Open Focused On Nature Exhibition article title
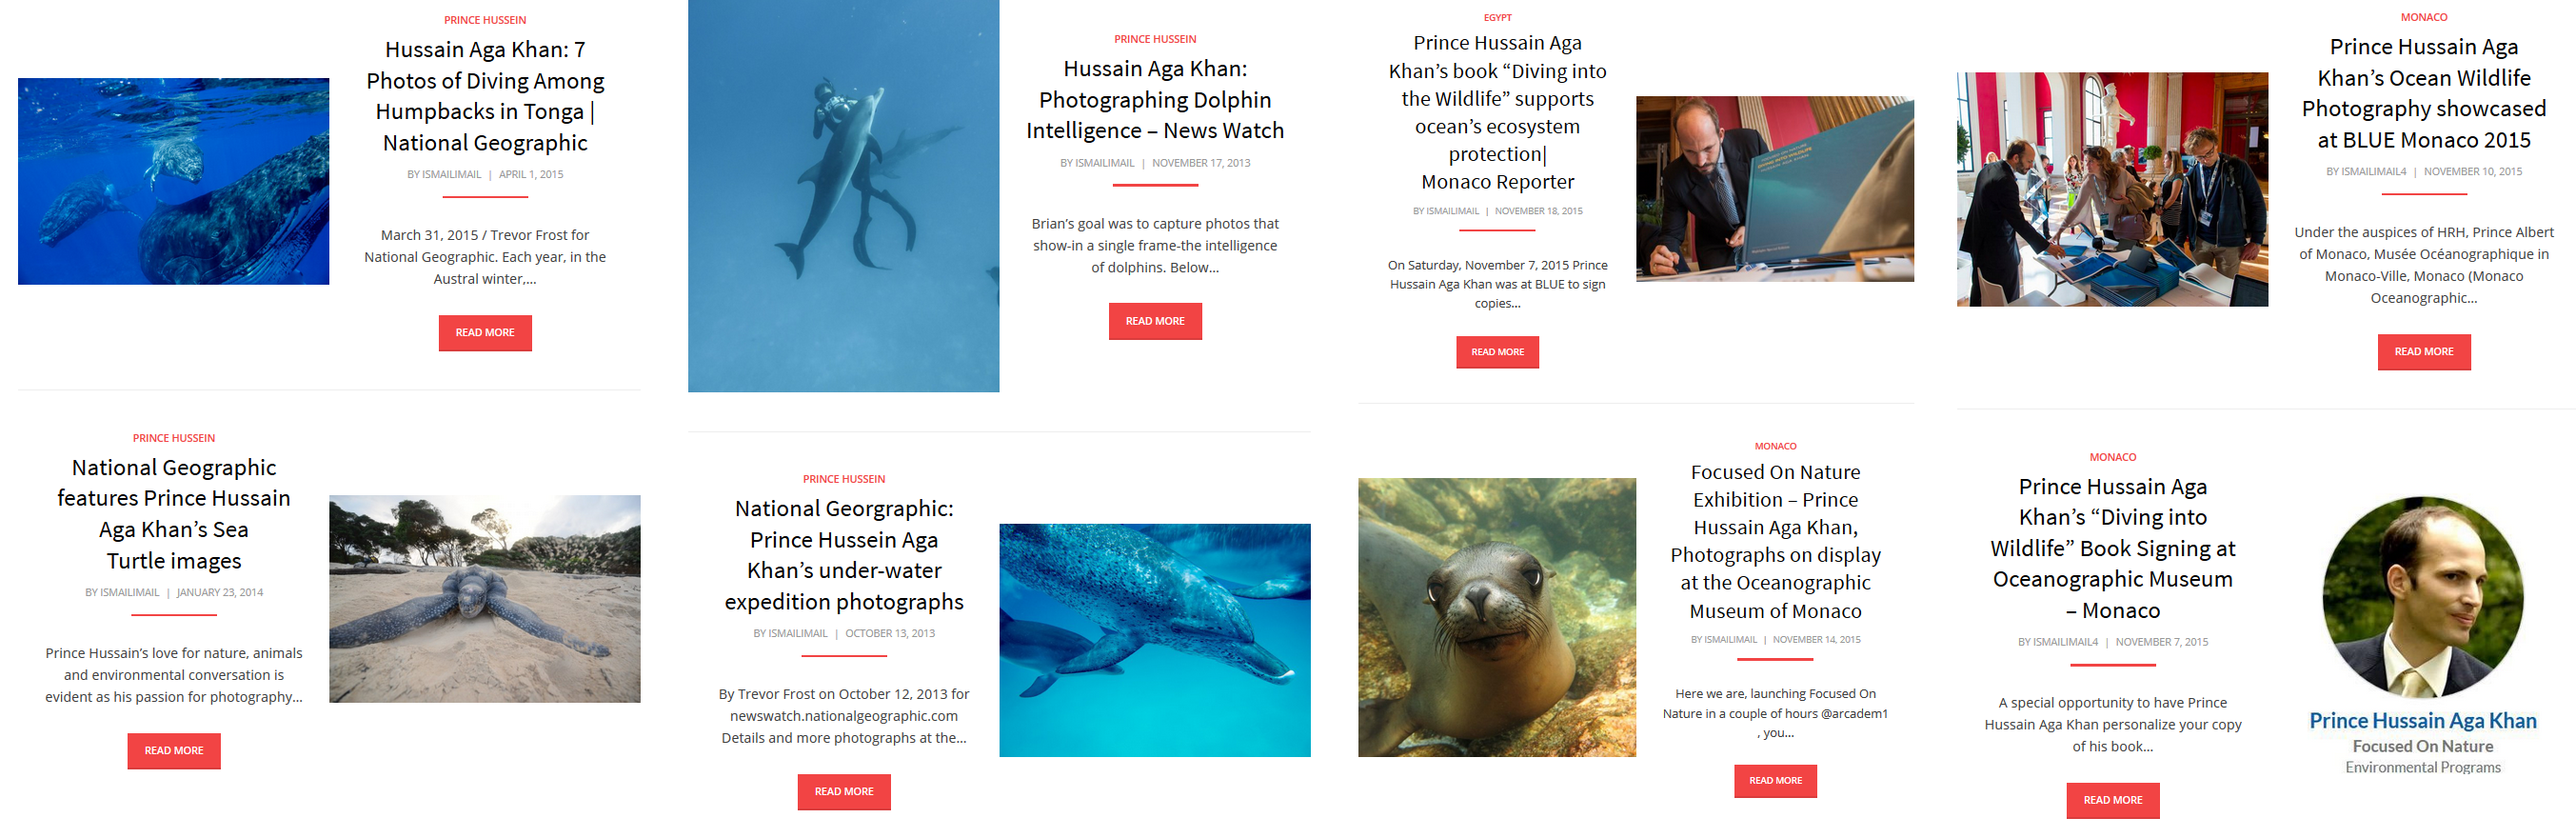This screenshot has height=838, width=2576. (x=1775, y=541)
